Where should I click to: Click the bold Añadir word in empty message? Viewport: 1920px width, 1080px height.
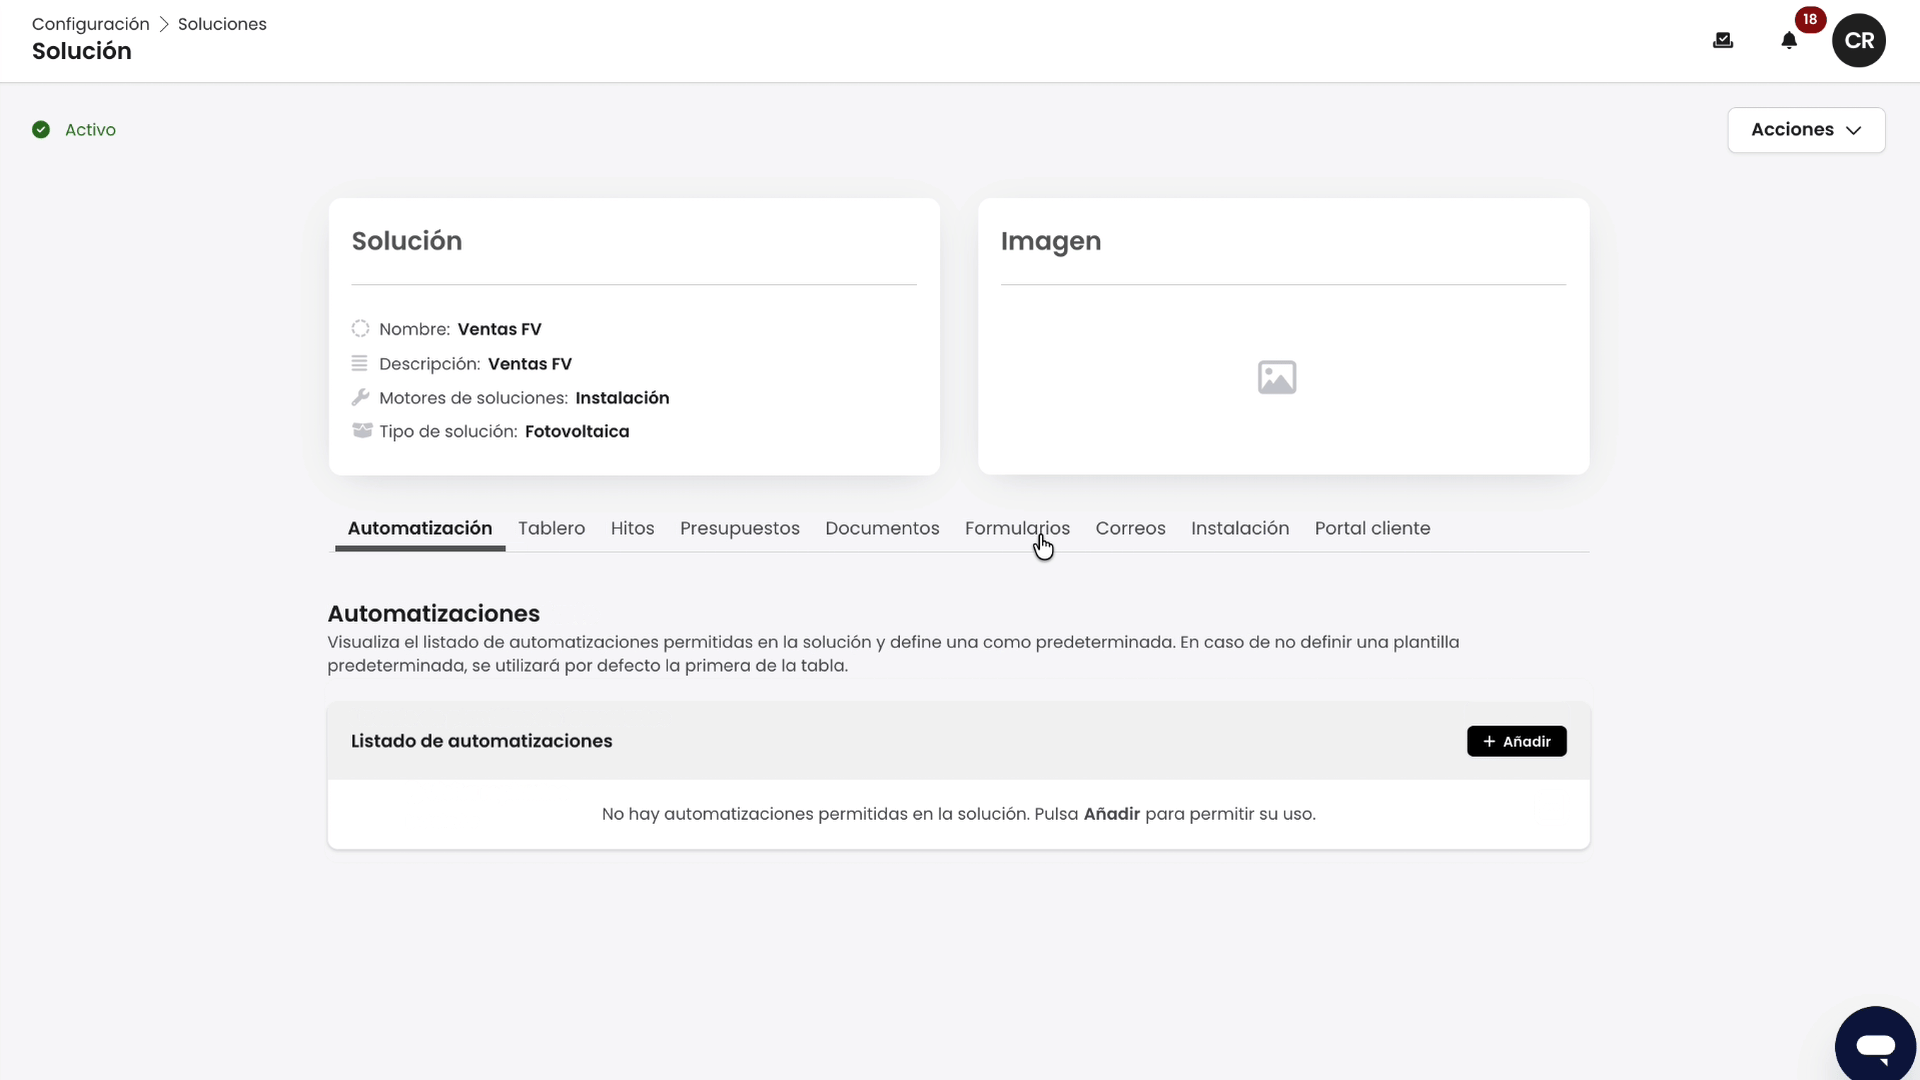(x=1111, y=814)
